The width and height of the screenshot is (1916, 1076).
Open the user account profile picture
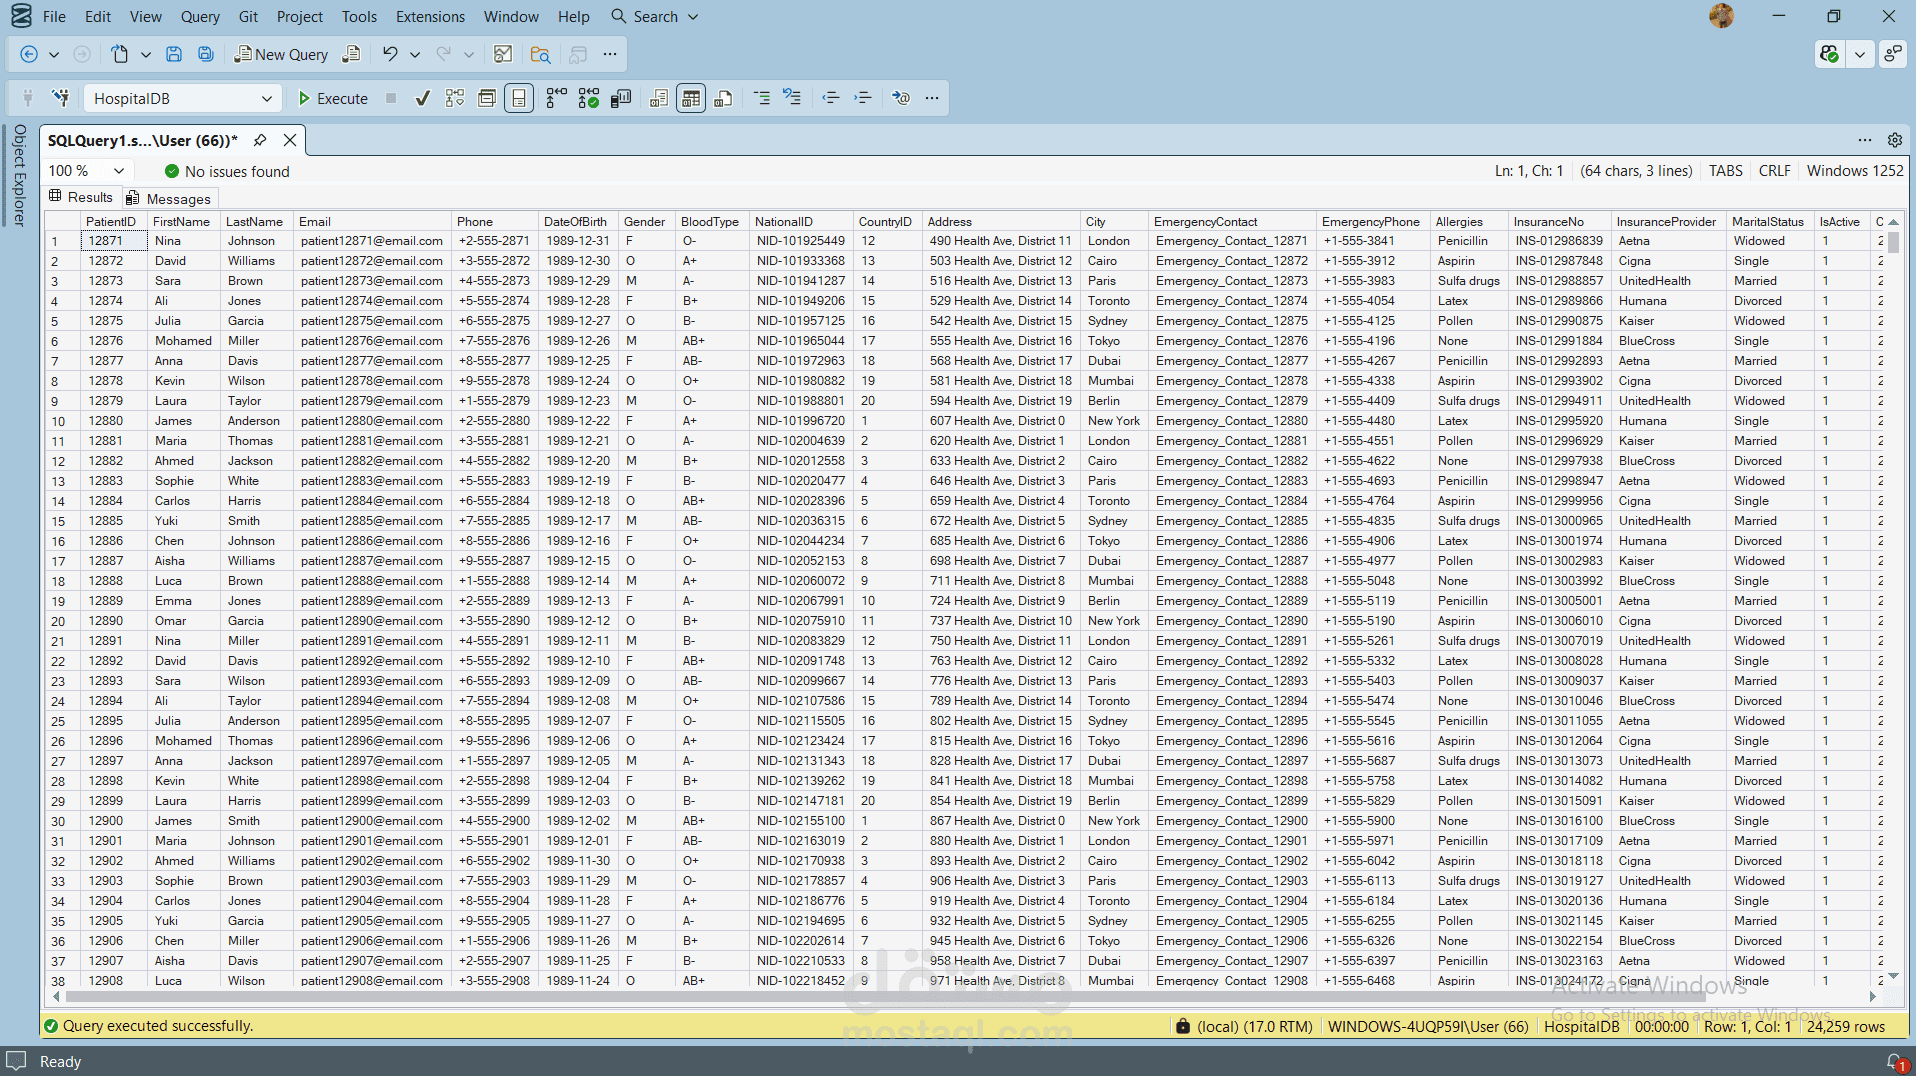(x=1721, y=16)
